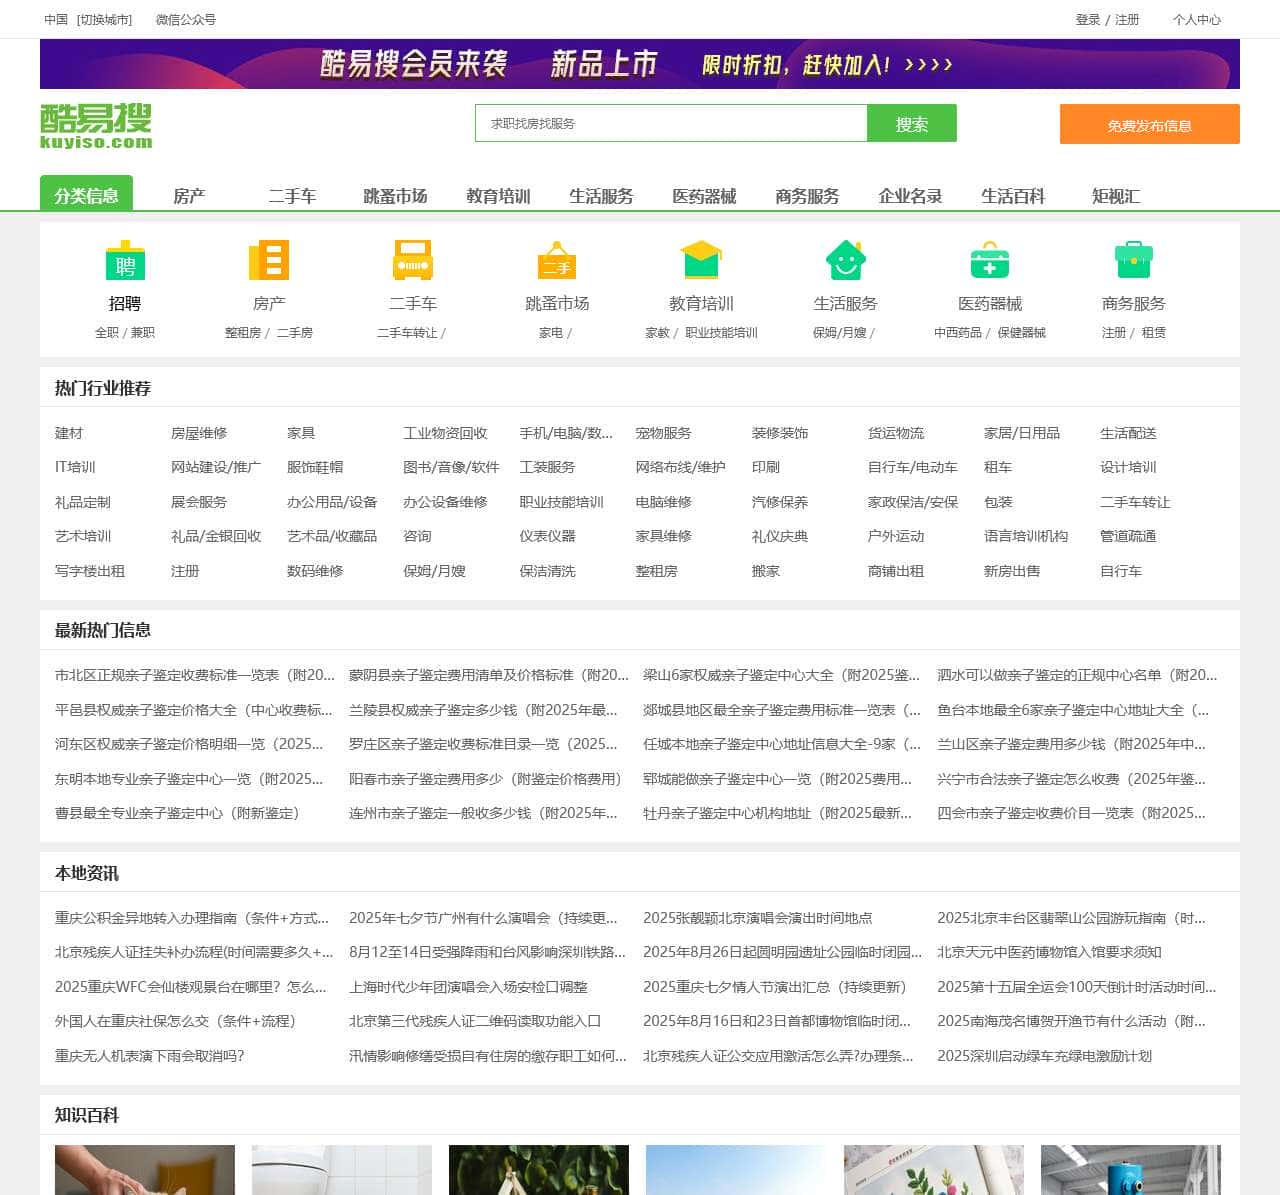Switch city via 切换城市 link
Viewport: 1280px width, 1195px height.
click(x=104, y=20)
